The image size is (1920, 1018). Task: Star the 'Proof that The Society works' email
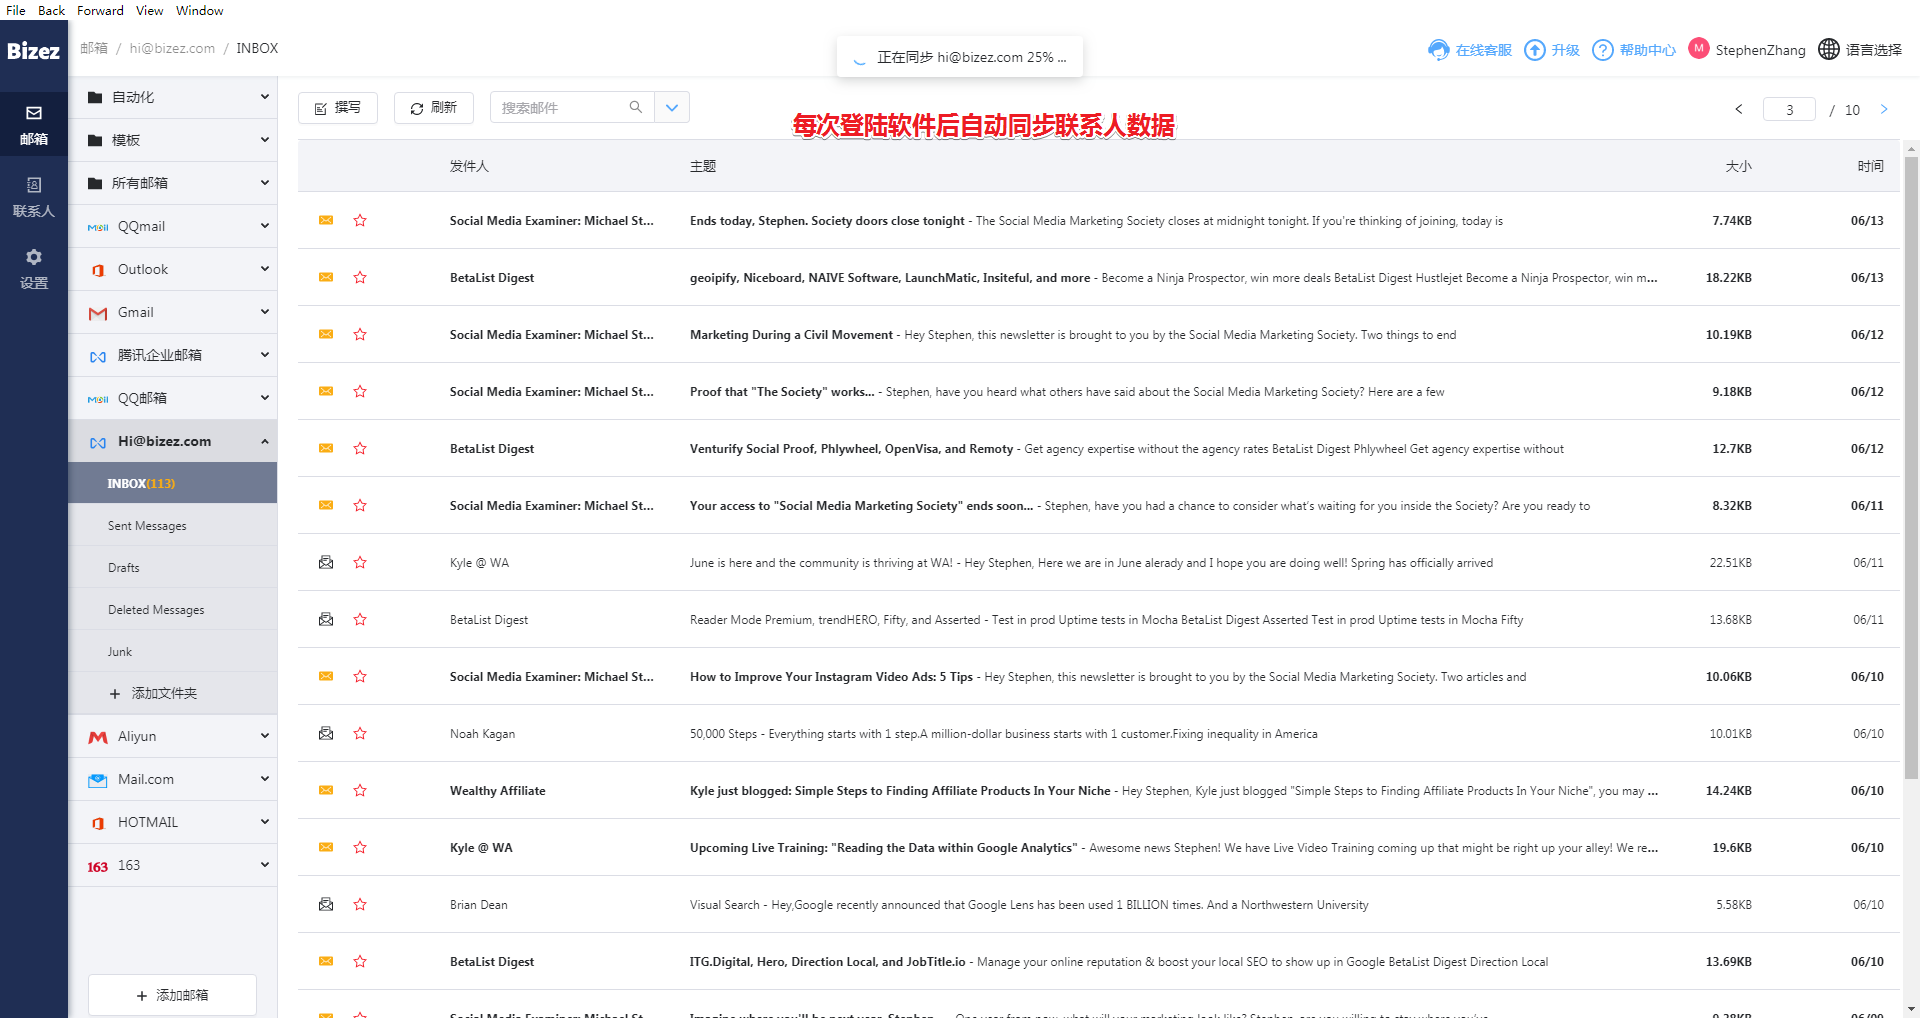pos(360,391)
